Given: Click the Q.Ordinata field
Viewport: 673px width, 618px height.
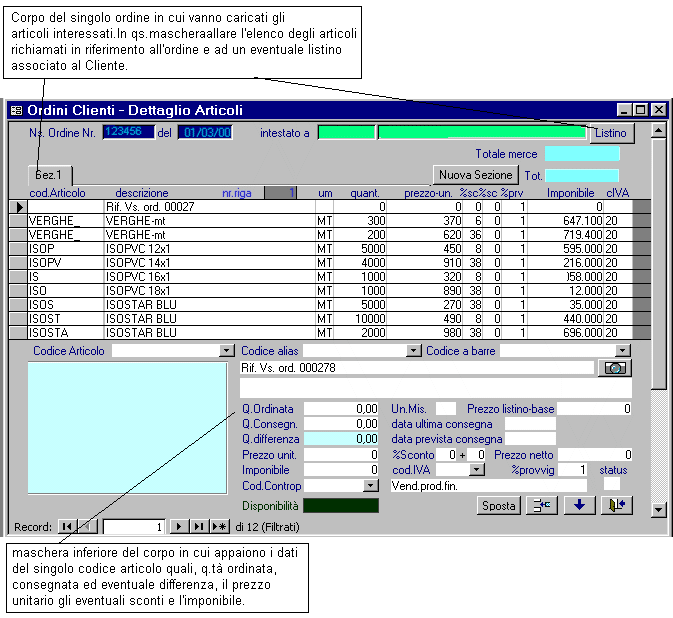Looking at the screenshot, I should pos(341,409).
